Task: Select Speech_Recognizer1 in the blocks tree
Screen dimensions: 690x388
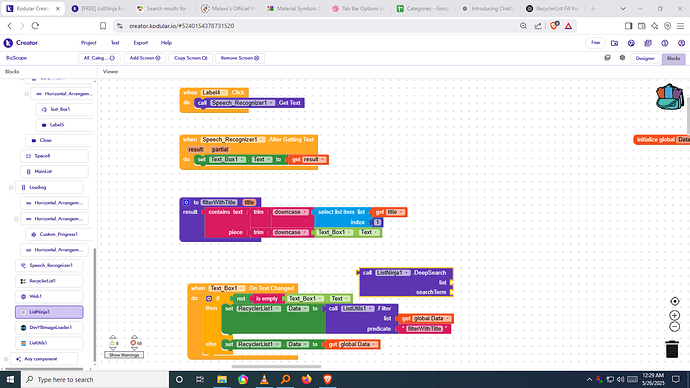Action: click(x=49, y=265)
